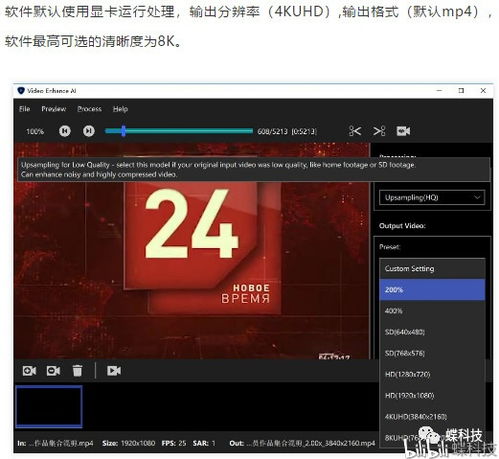The image size is (499, 459).
Task: Select the 200% preset
Action: pos(432,290)
